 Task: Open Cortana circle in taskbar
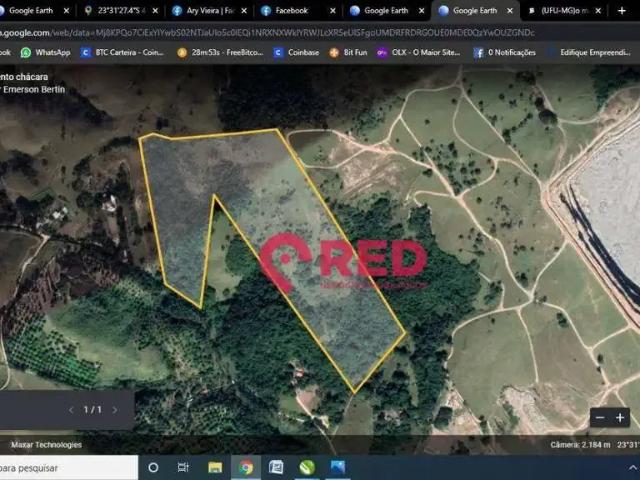(x=153, y=467)
